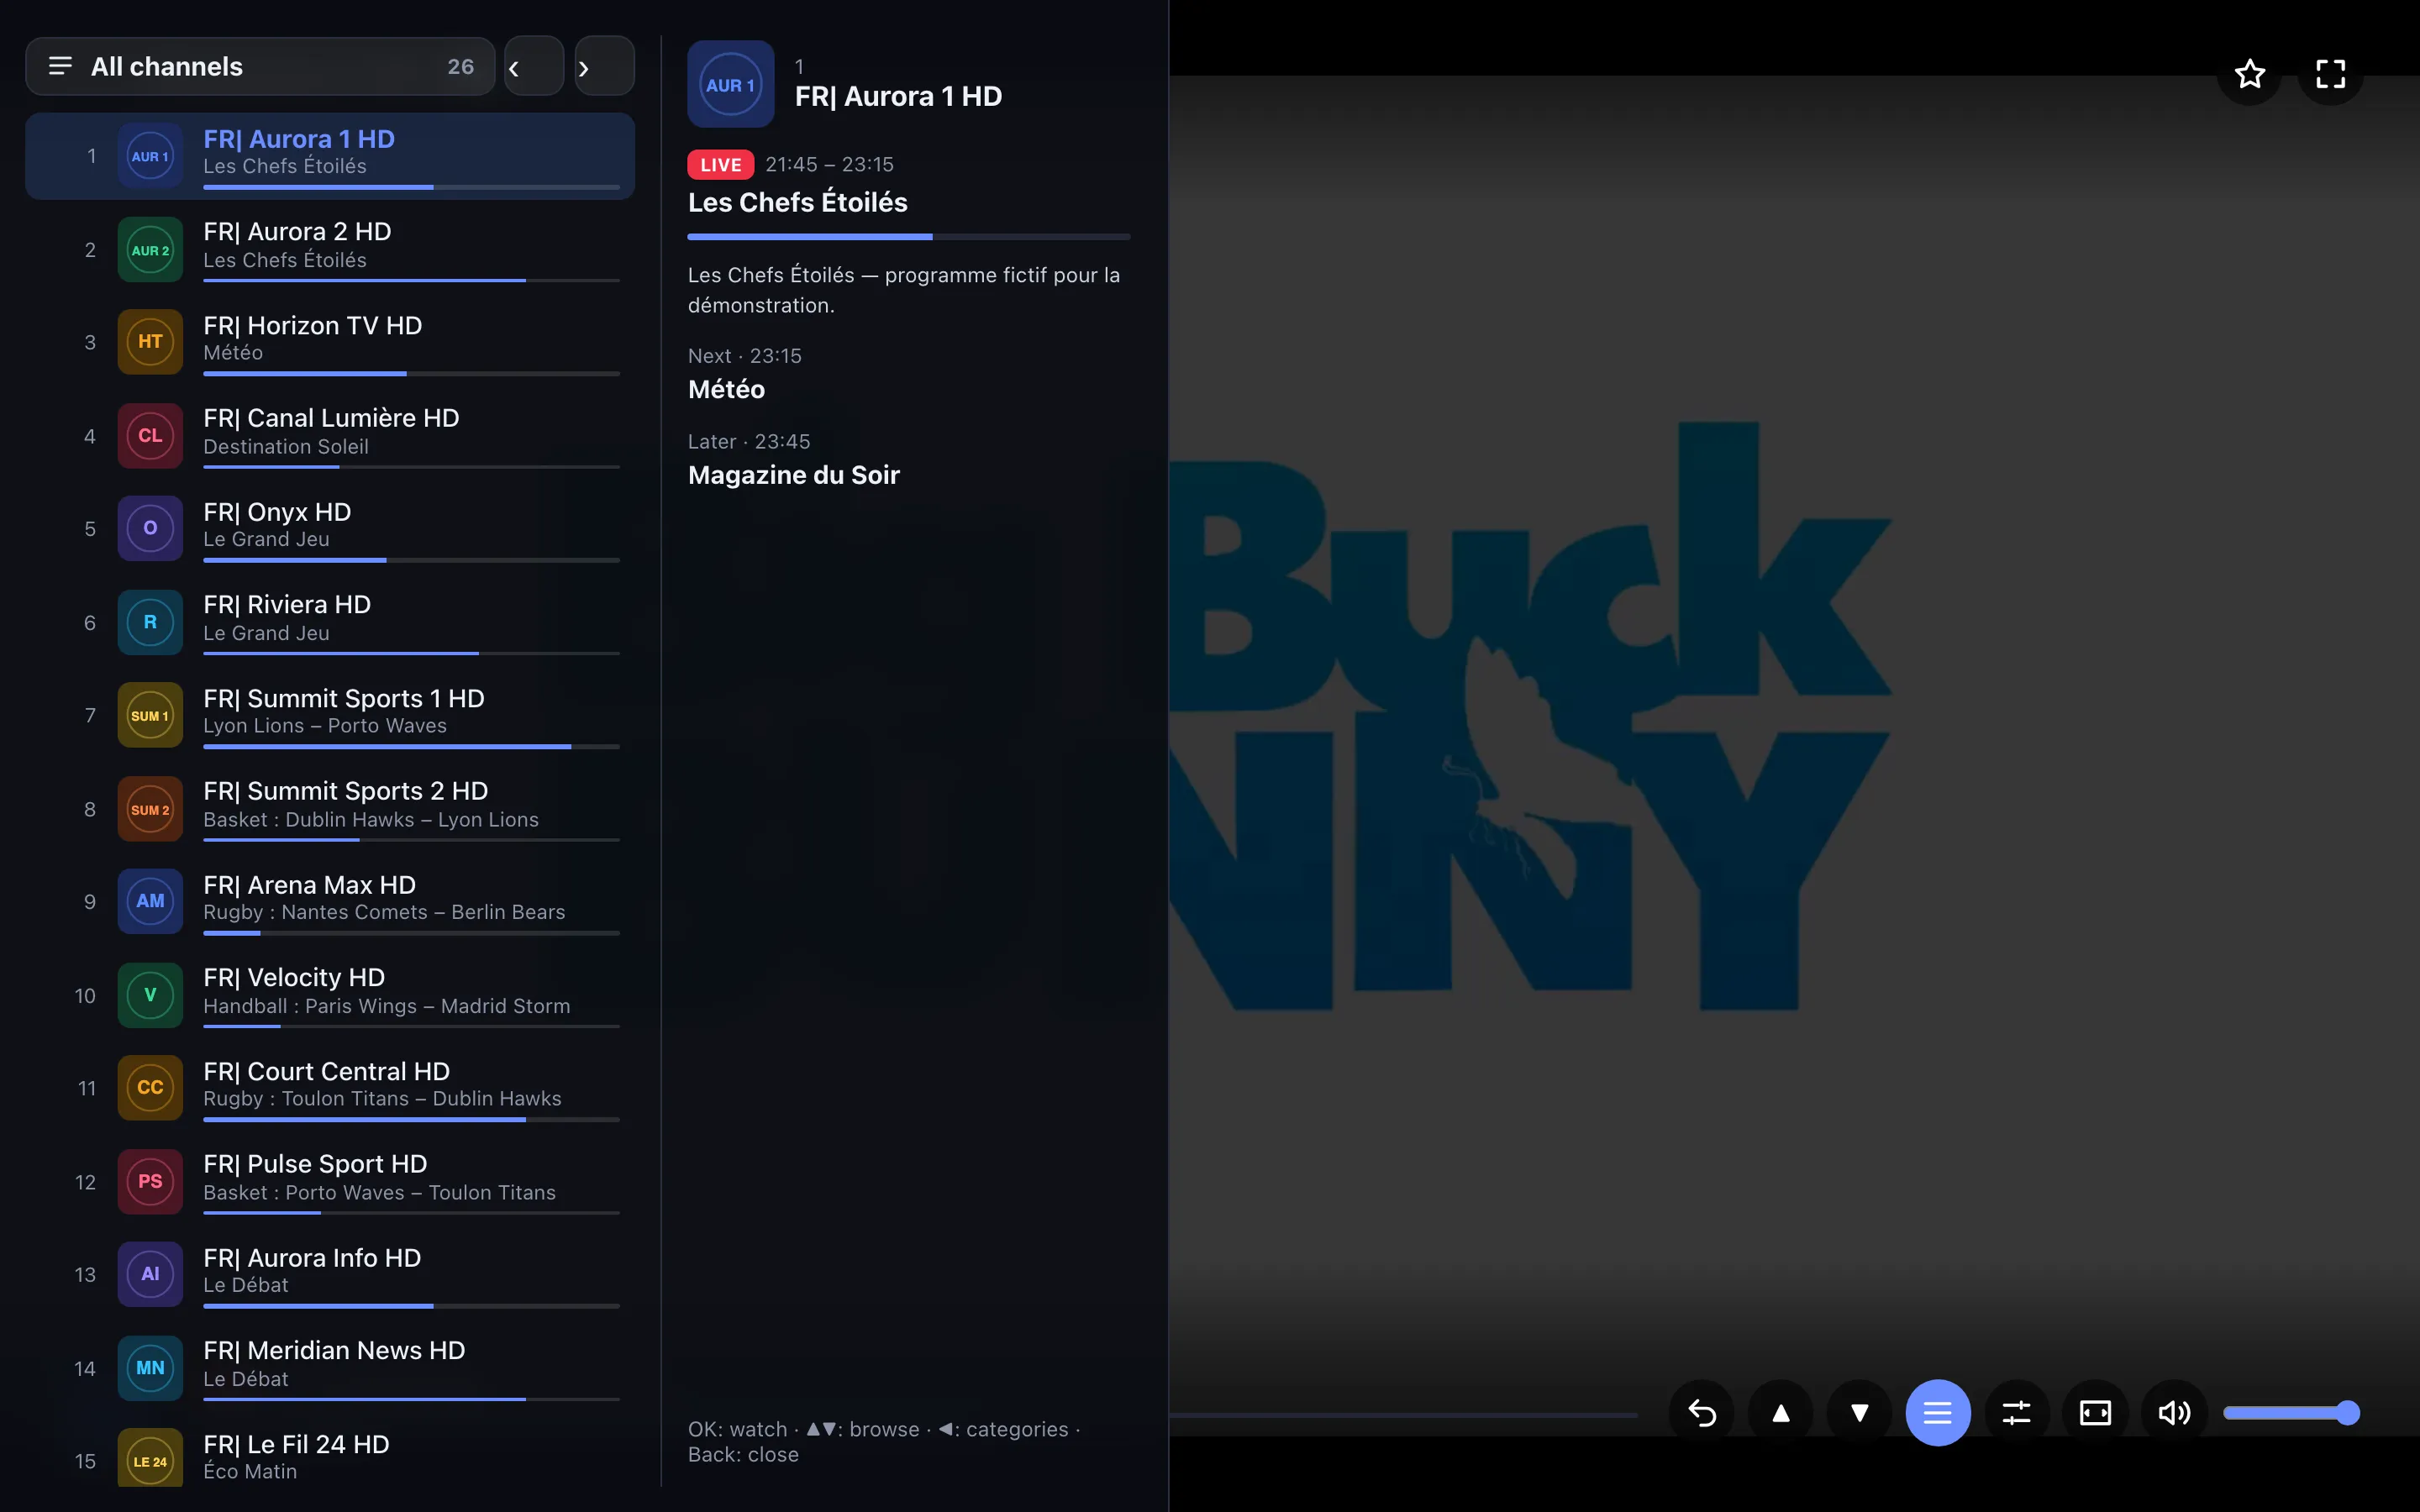Select FR| Aurora 1 HD channel row
The image size is (2420, 1512).
(x=330, y=156)
